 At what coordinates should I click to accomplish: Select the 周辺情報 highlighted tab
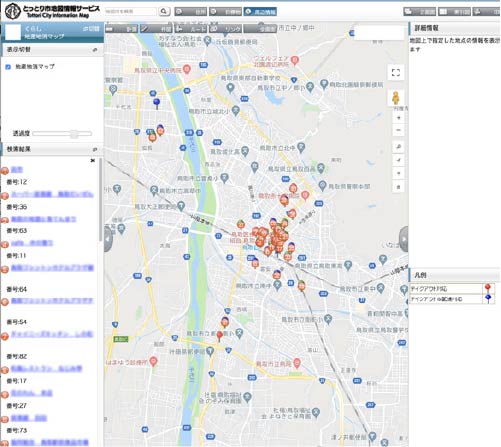pyautogui.click(x=260, y=12)
